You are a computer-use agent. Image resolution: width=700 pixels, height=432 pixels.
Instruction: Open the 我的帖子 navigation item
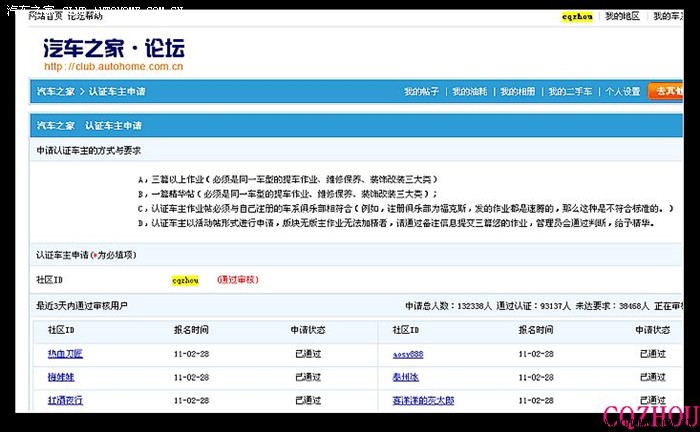coord(421,91)
